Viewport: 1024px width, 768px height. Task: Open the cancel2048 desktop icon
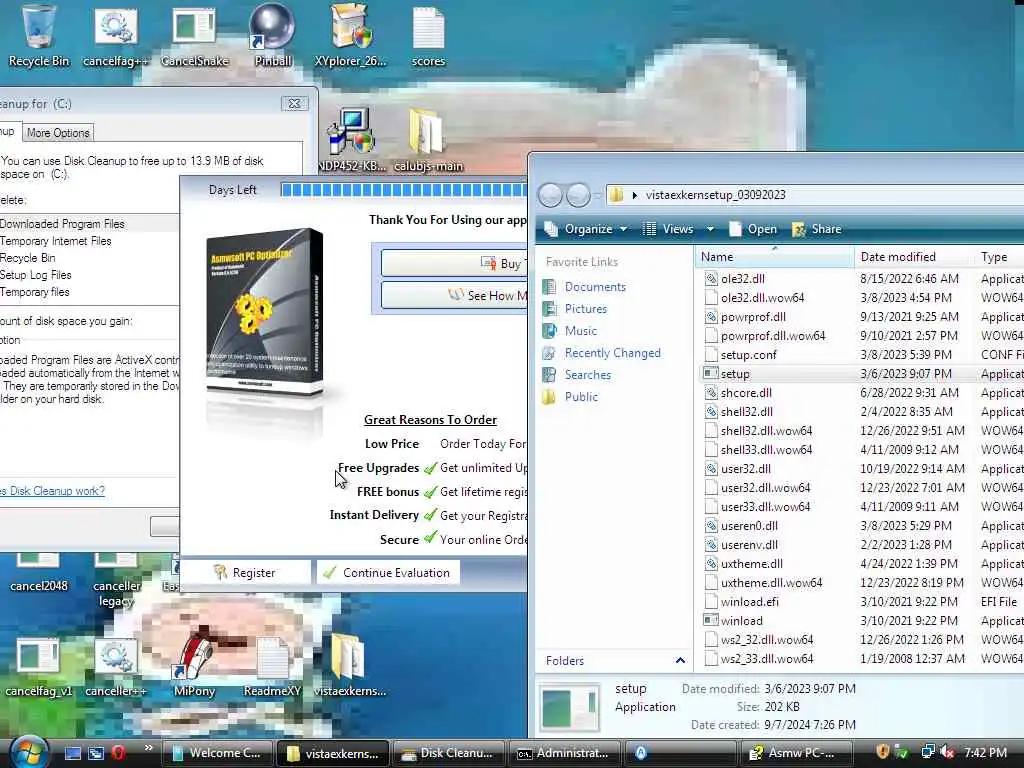point(38,575)
